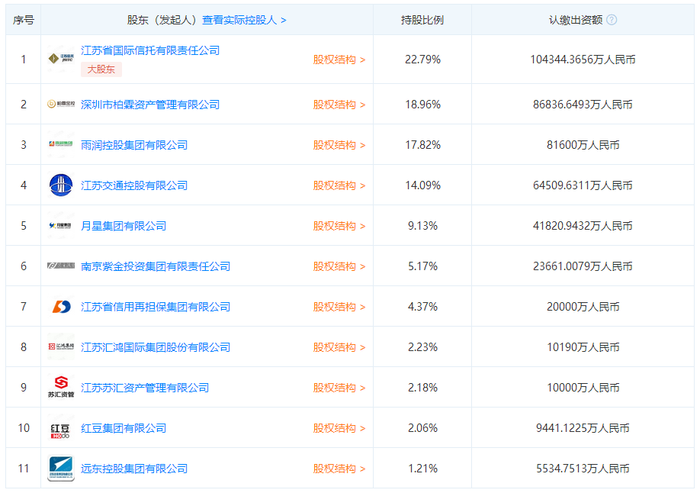The image size is (700, 493).
Task: Click the 江苏汇鸿国际集团股份有限公司 logo icon
Action: [61, 347]
